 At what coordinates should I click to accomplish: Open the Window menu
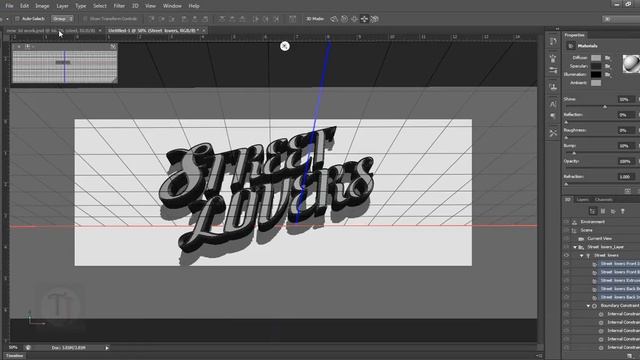pos(172,6)
